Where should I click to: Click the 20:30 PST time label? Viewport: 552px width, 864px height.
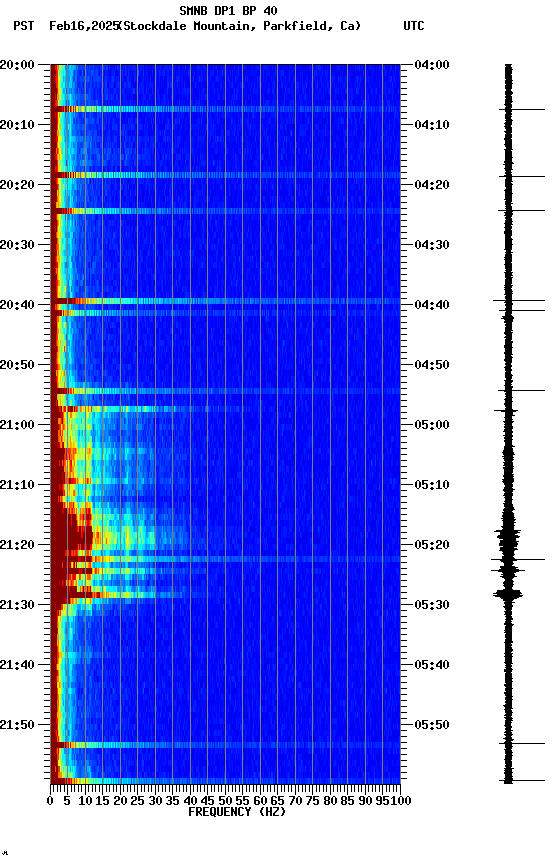(17, 245)
